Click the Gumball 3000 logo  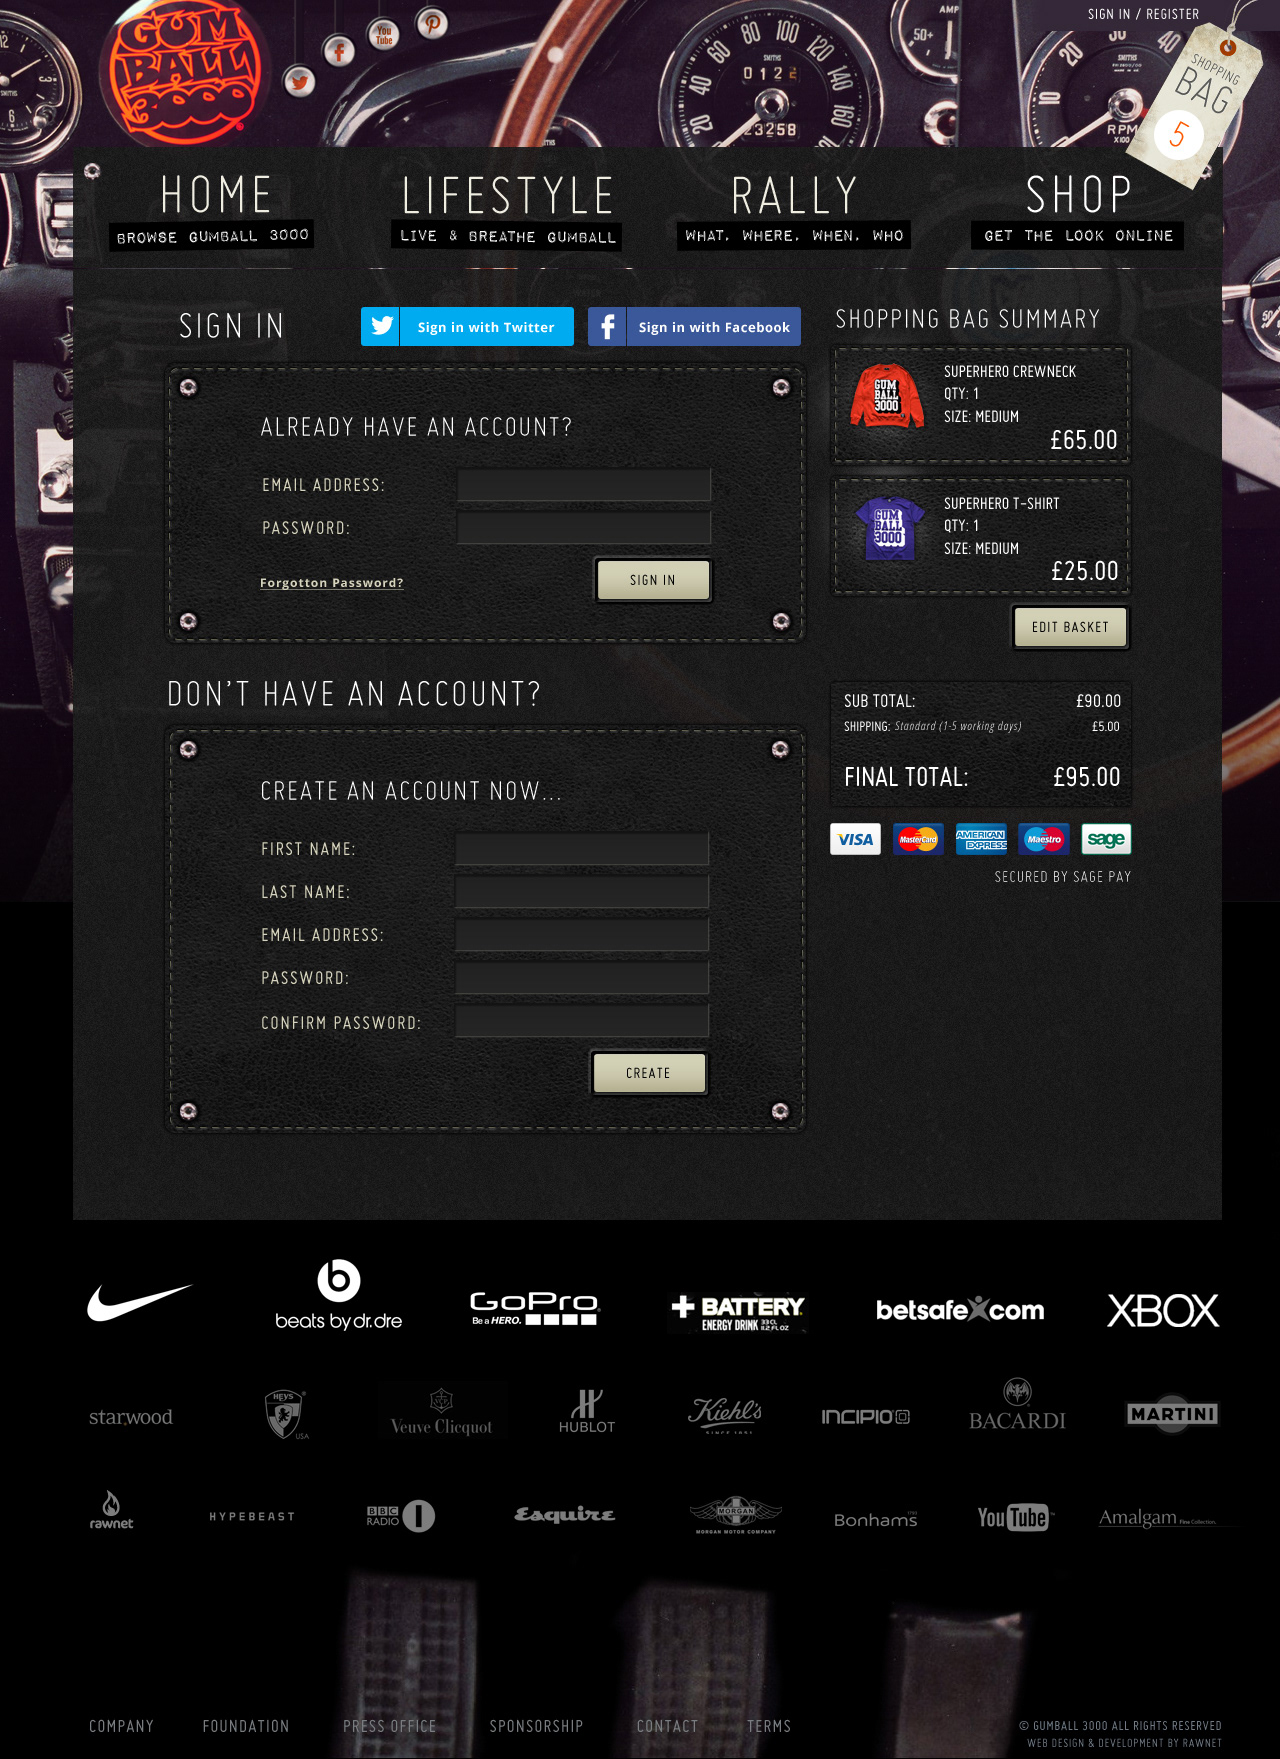pyautogui.click(x=185, y=73)
